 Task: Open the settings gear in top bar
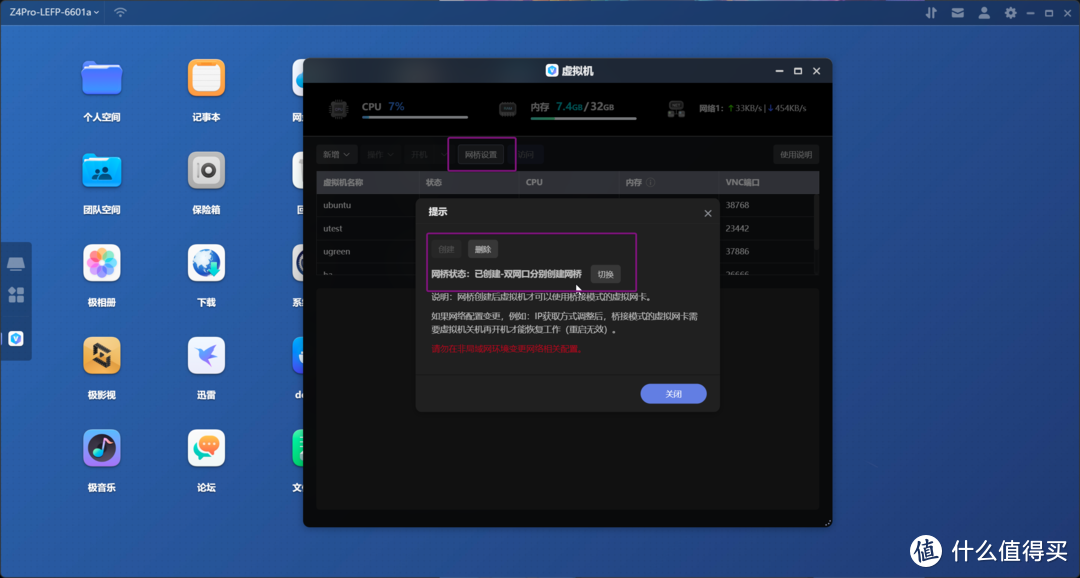[x=1010, y=13]
